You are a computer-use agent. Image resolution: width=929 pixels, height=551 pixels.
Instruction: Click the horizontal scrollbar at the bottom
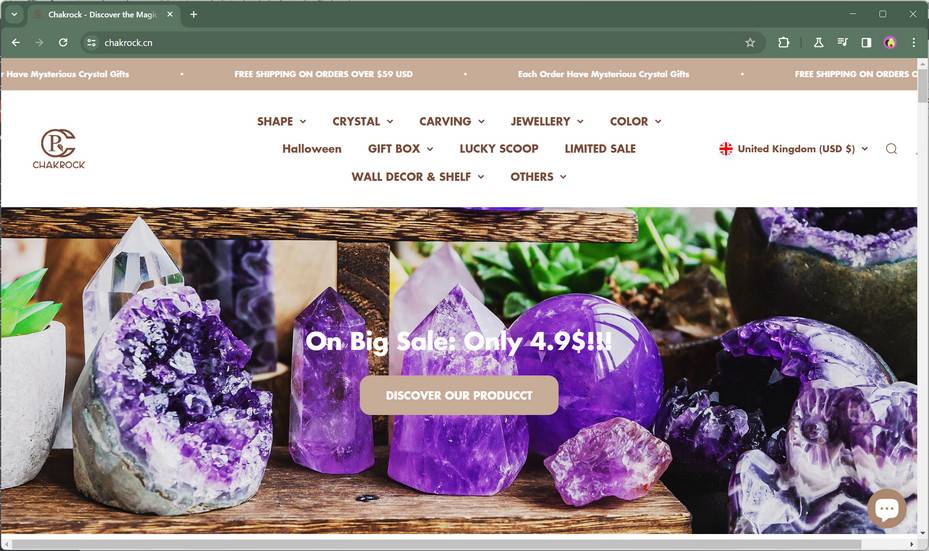pyautogui.click(x=436, y=544)
